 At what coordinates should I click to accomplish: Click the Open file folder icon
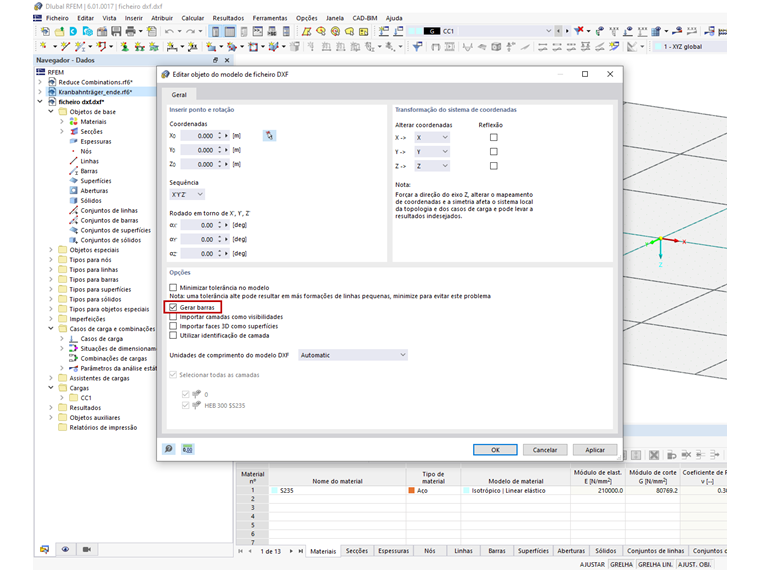click(59, 32)
